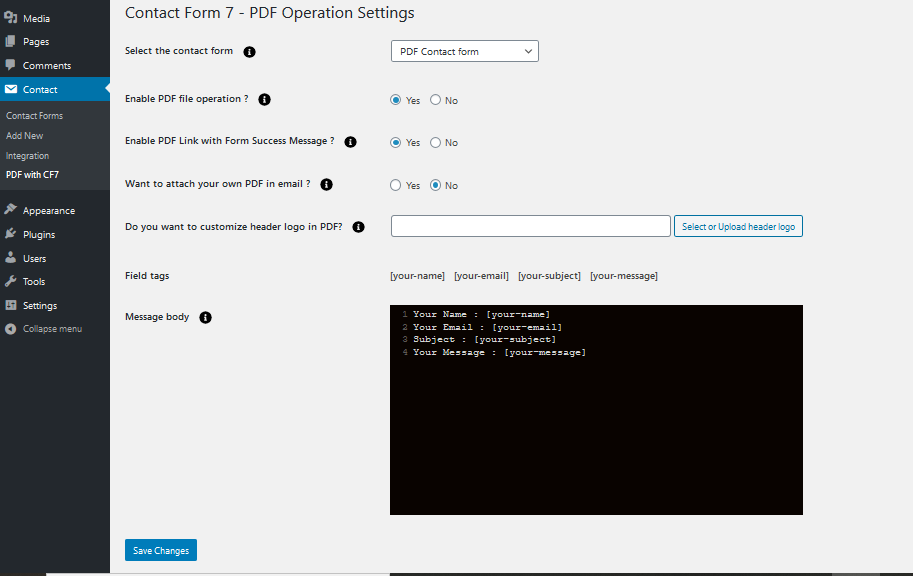Click the header logo URL input field
The height and width of the screenshot is (576, 913).
coord(530,226)
